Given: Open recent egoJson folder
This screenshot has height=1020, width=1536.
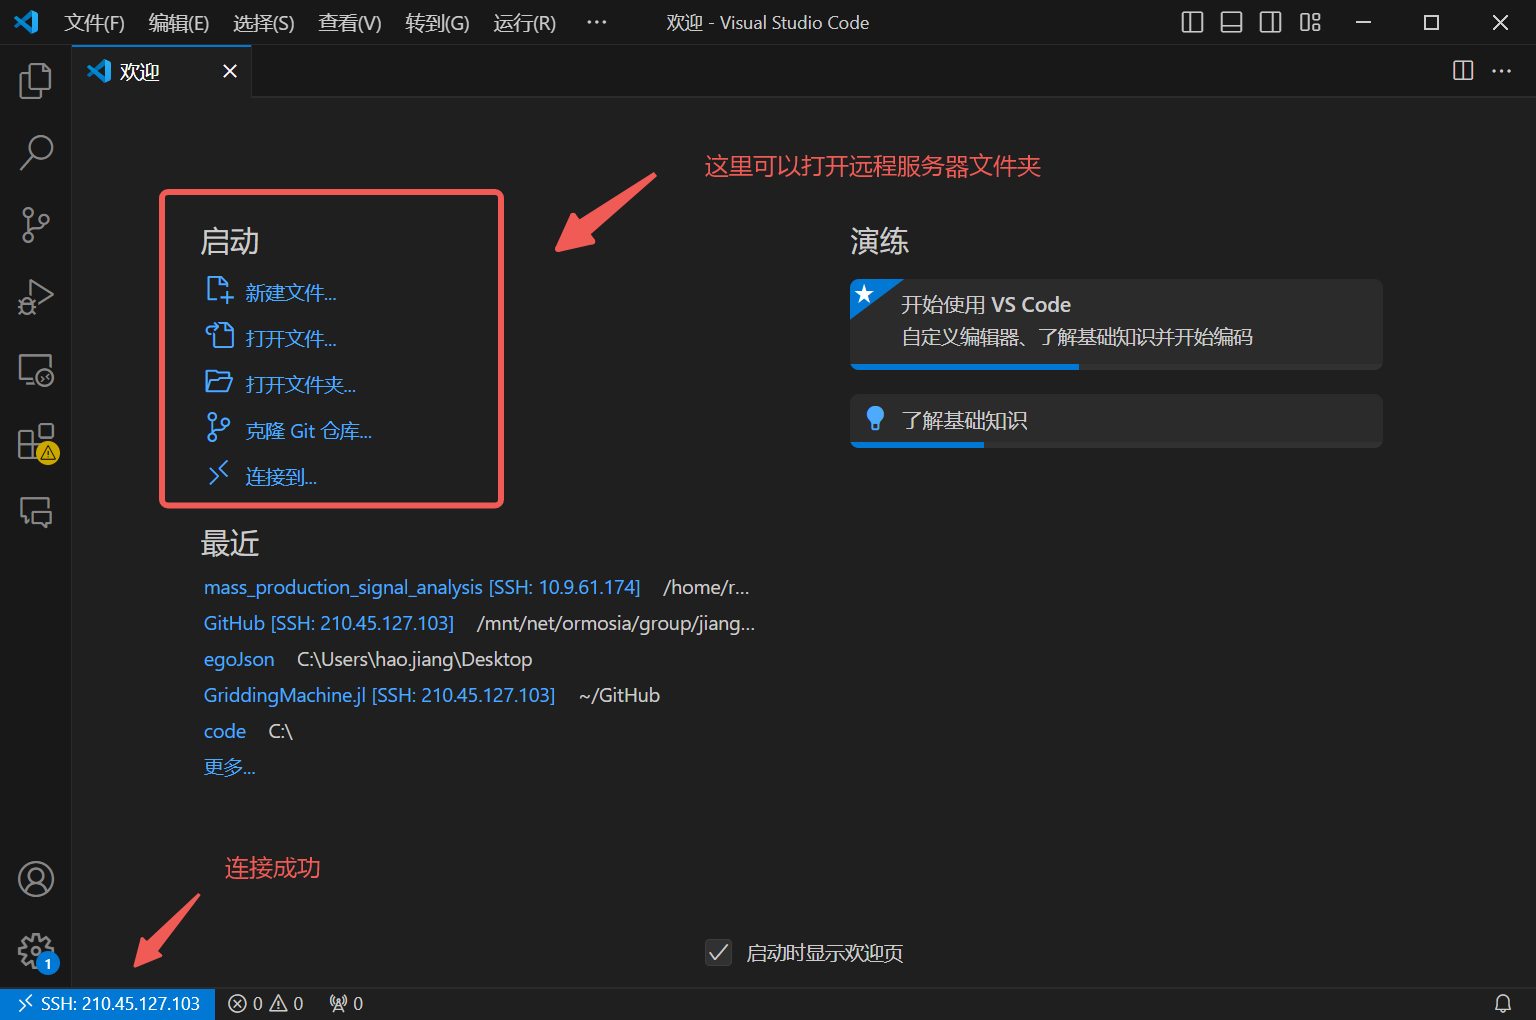Looking at the screenshot, I should (x=239, y=659).
